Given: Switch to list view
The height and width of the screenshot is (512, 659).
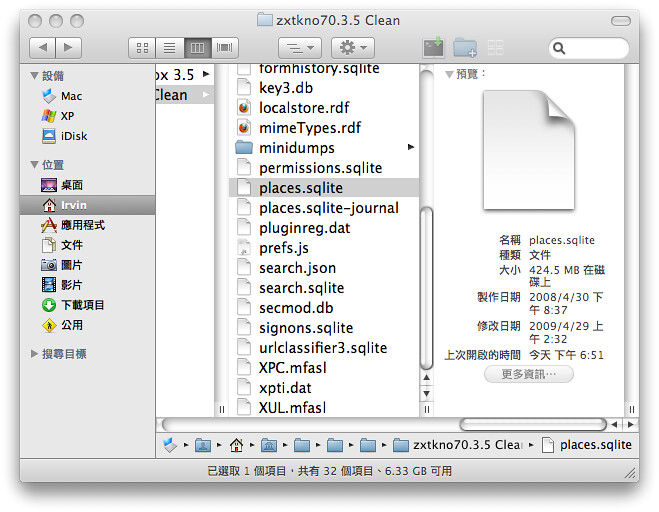Looking at the screenshot, I should 170,48.
